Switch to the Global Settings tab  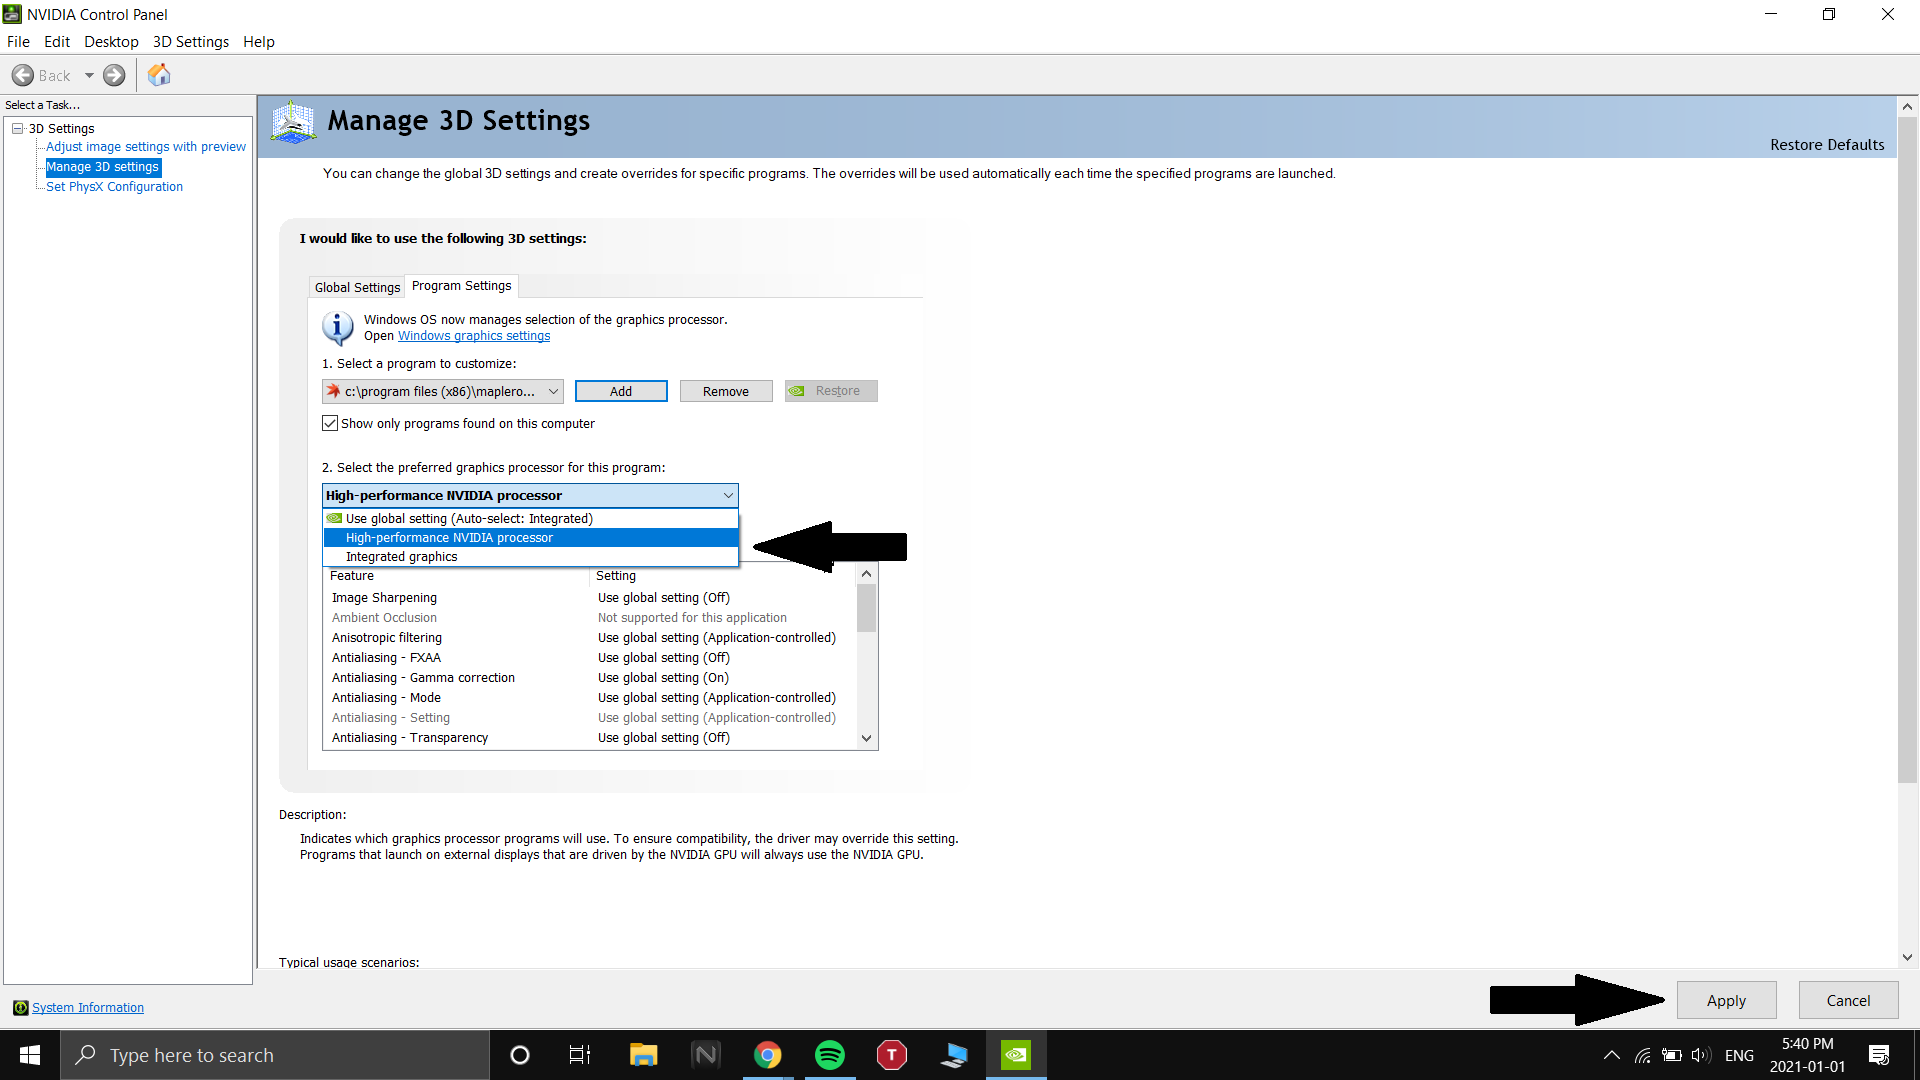point(357,287)
